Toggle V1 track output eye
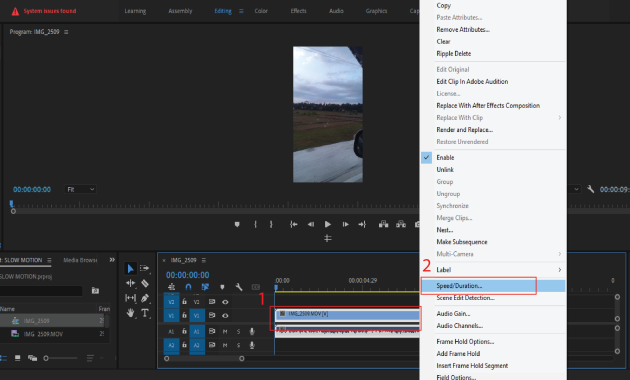The image size is (630, 380). pyautogui.click(x=225, y=316)
